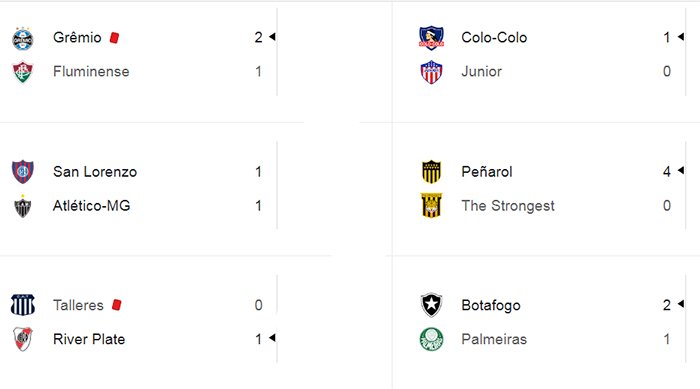Select the Atlético-MG crest icon
Viewport: 700px width, 389px height.
[x=23, y=206]
